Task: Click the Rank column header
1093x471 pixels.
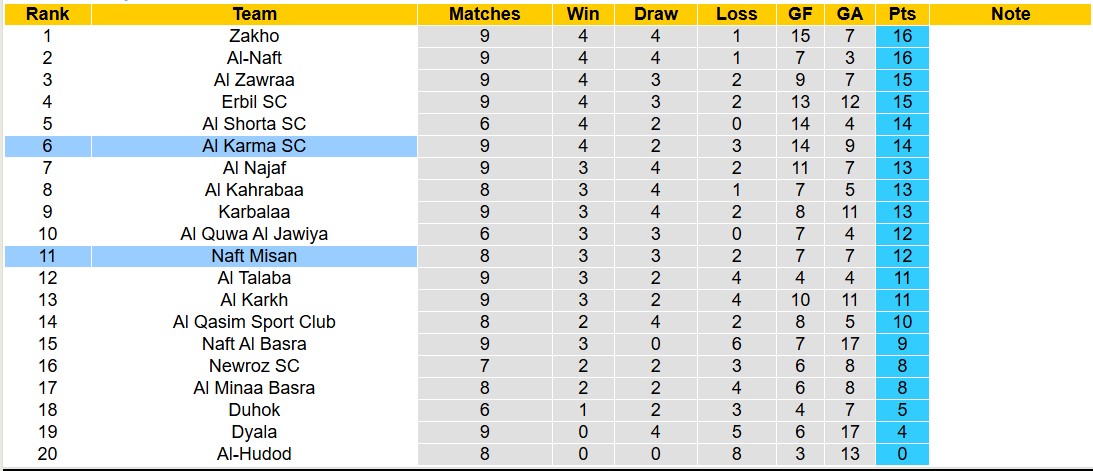Action: (47, 14)
